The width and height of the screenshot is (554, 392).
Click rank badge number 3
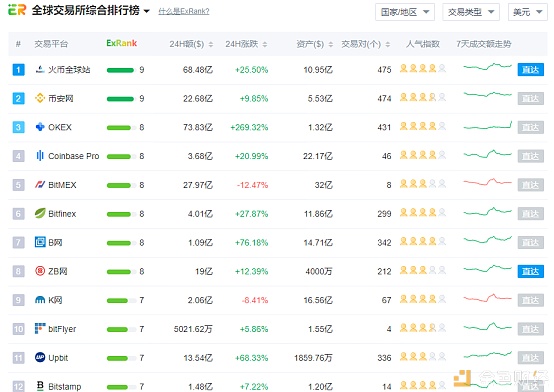18,127
